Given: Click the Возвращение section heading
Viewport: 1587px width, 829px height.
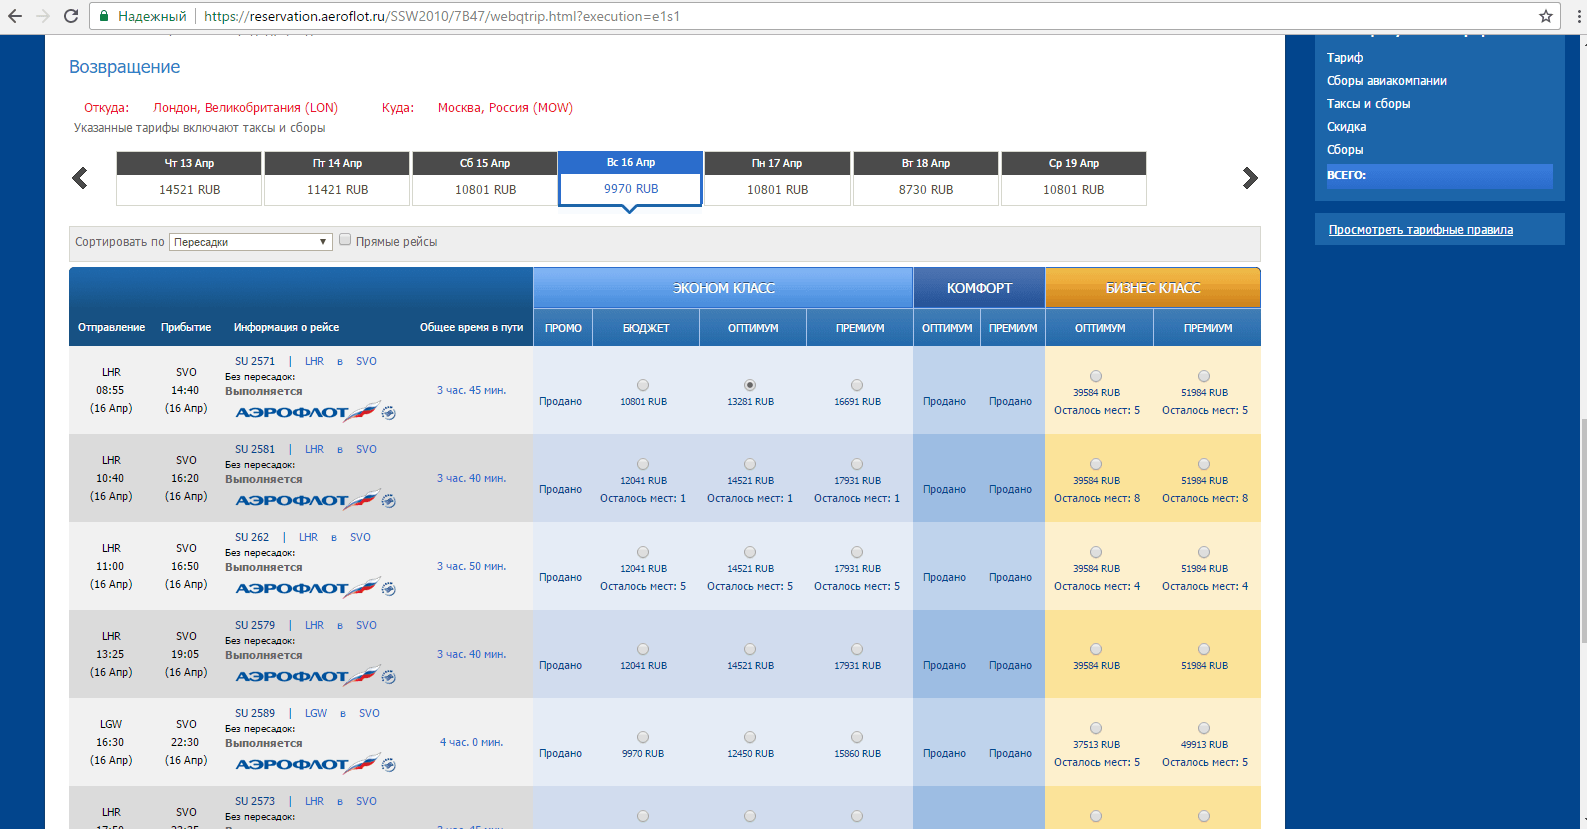Looking at the screenshot, I should point(124,67).
